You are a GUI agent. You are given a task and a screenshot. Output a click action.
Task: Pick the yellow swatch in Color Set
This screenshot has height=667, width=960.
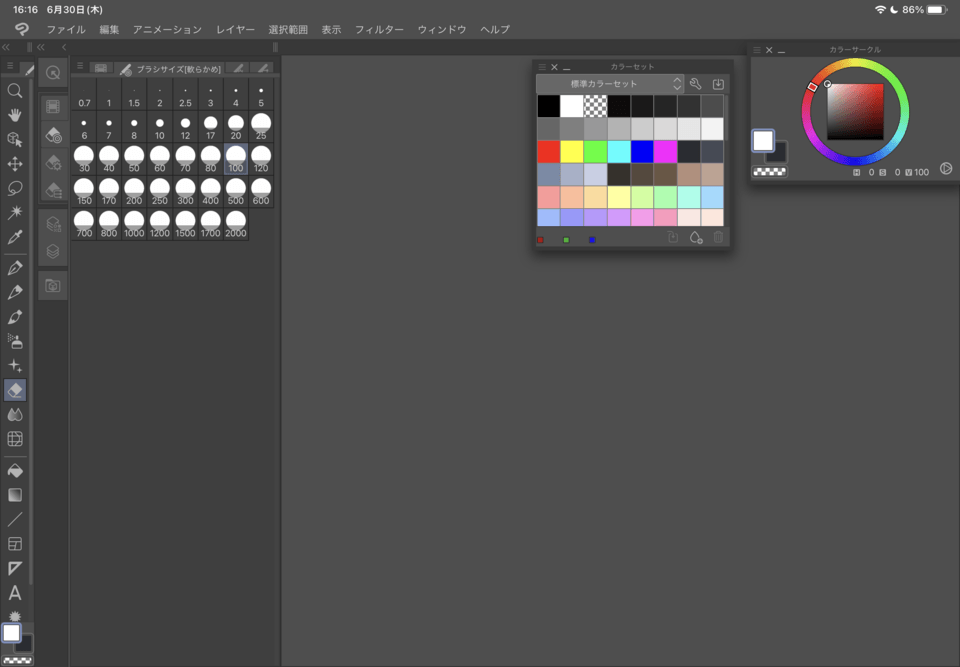click(x=572, y=152)
